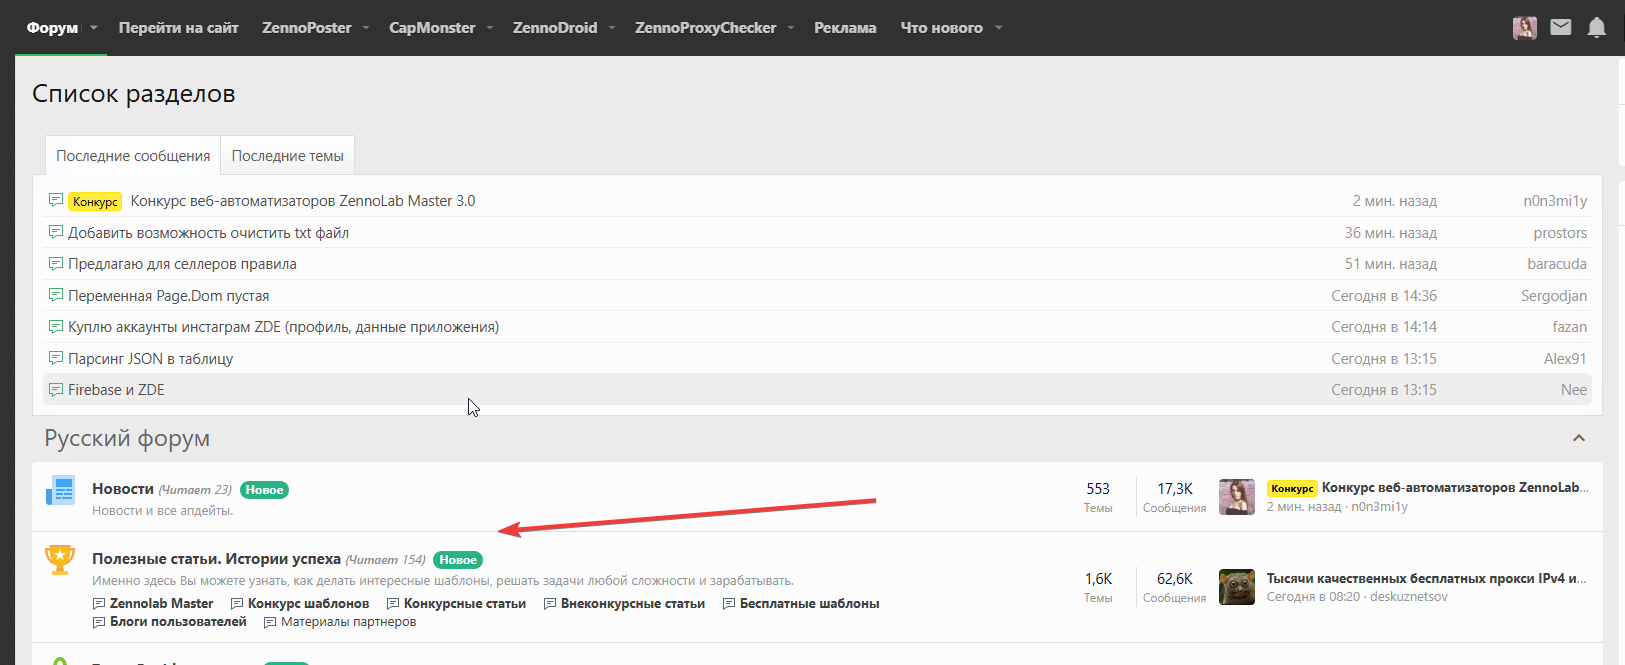
Task: Click message icon beside Добавить возможность очистить
Action: 56,232
